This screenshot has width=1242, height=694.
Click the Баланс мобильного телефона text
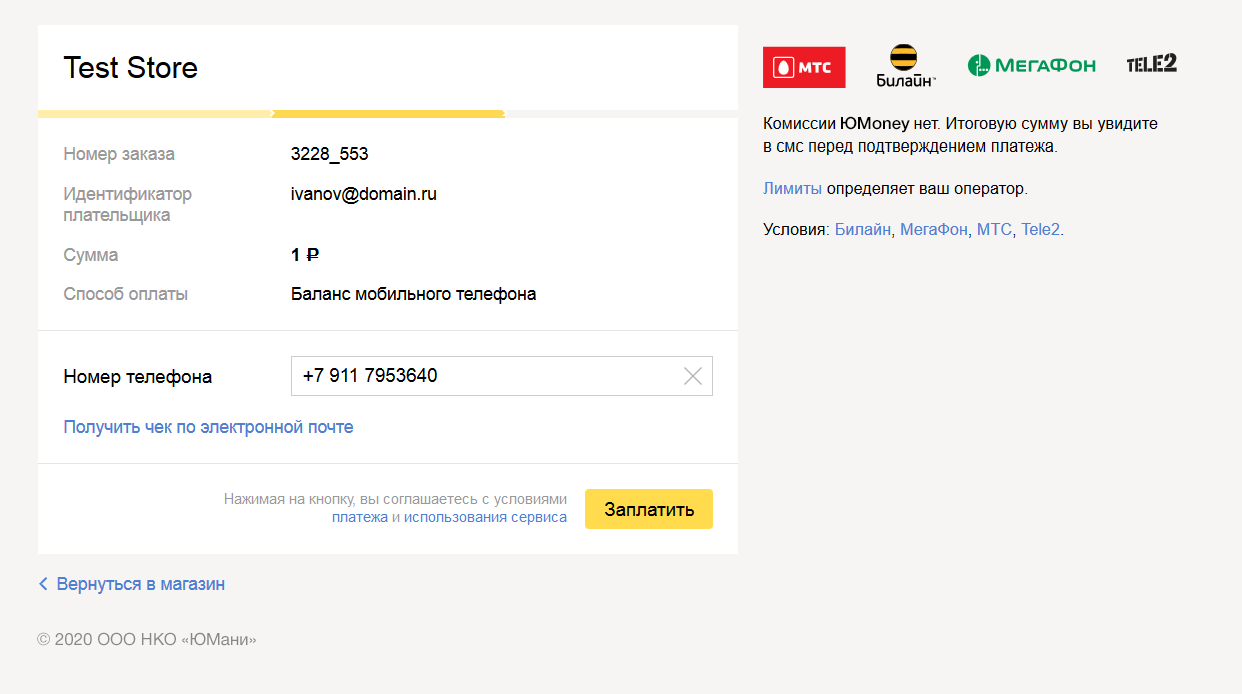click(x=413, y=294)
